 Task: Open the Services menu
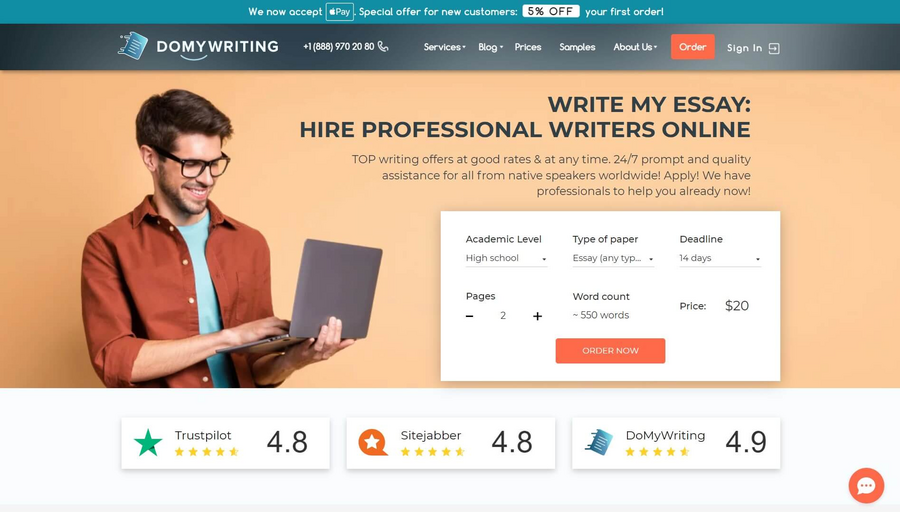pyautogui.click(x=444, y=47)
